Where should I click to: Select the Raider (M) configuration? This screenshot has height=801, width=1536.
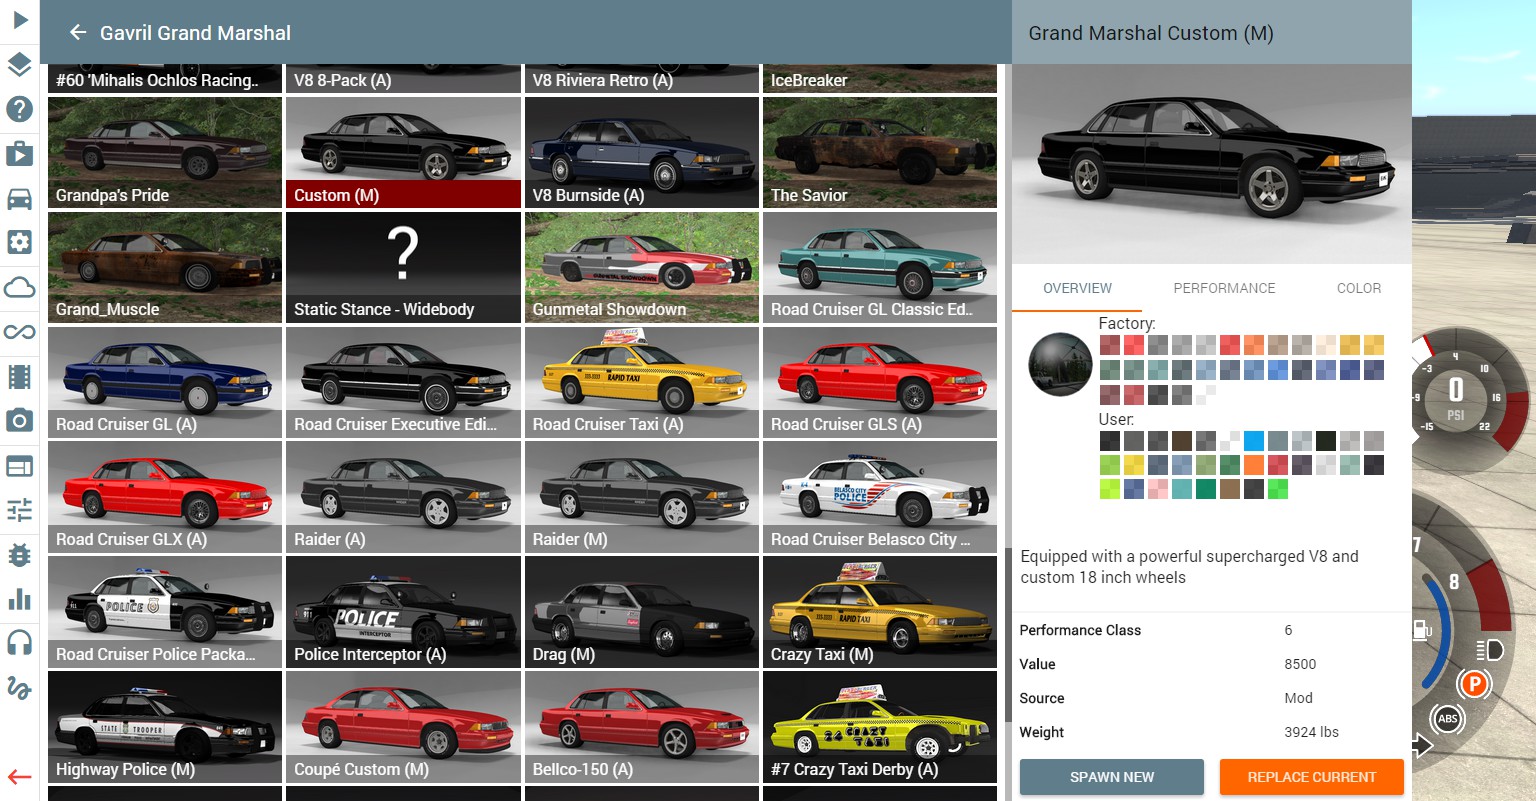point(642,497)
